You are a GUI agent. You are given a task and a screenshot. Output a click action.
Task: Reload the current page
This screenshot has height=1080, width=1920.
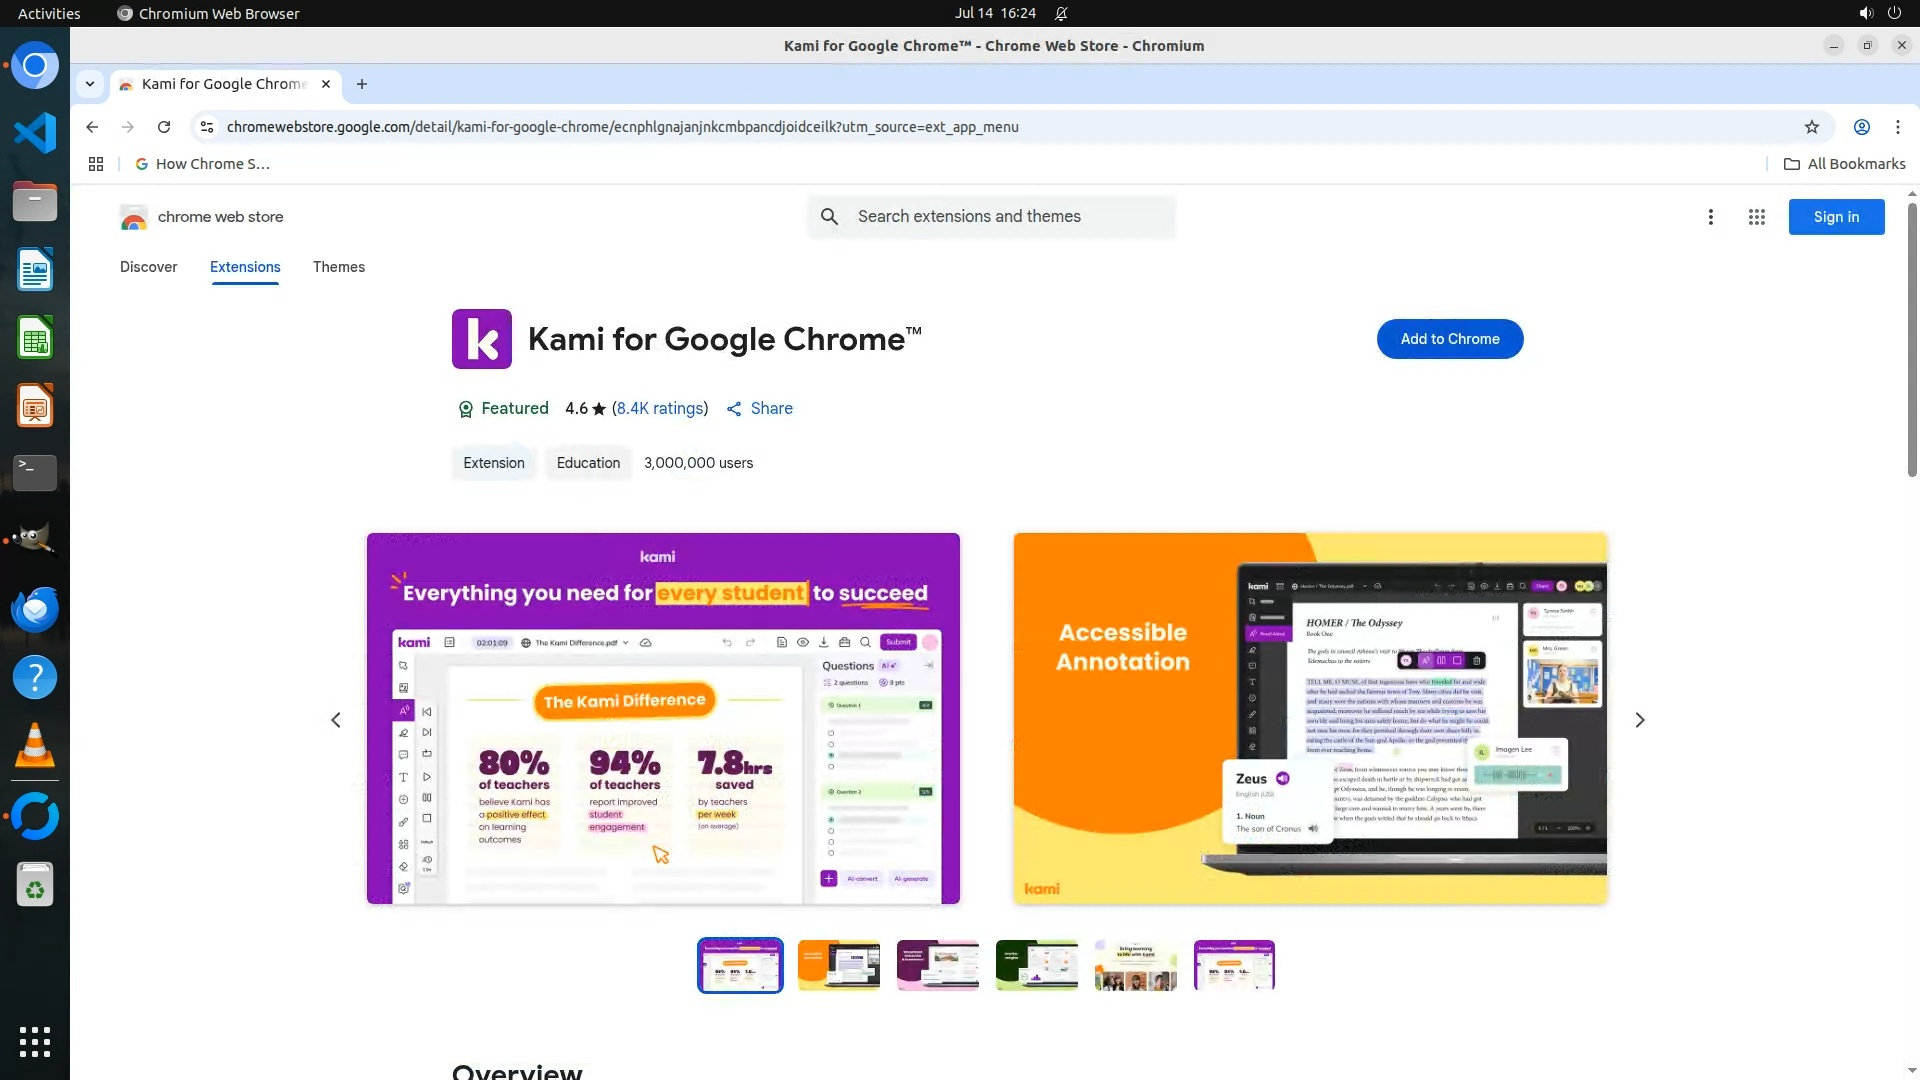pyautogui.click(x=164, y=127)
